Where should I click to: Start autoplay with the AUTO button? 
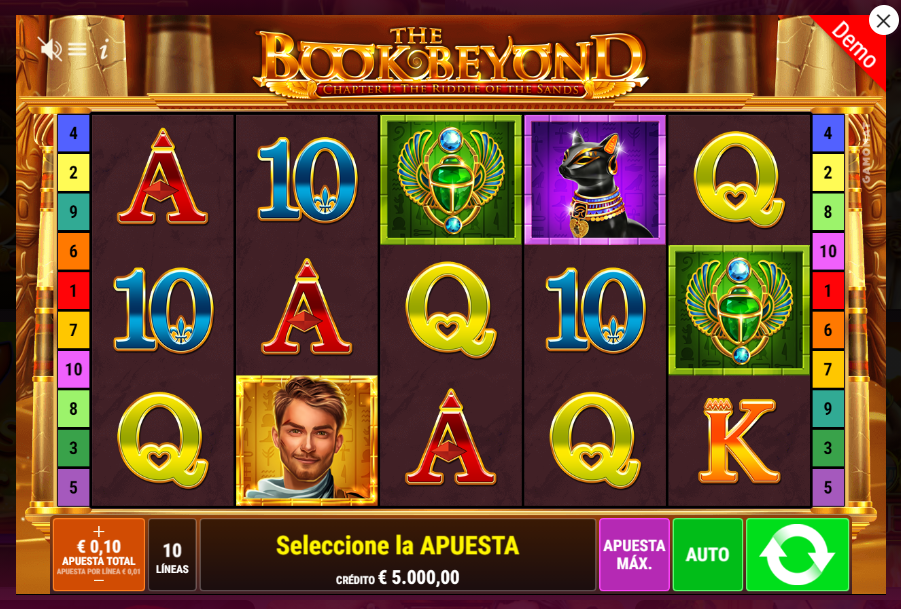[707, 554]
